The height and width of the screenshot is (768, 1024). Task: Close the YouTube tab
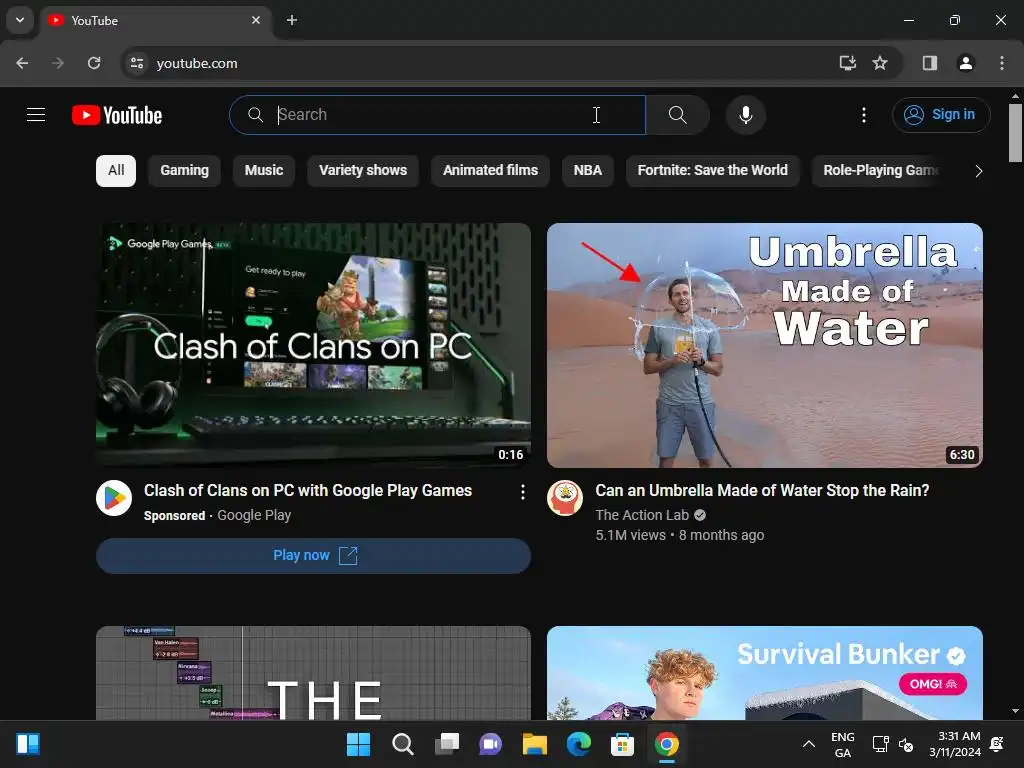256,20
